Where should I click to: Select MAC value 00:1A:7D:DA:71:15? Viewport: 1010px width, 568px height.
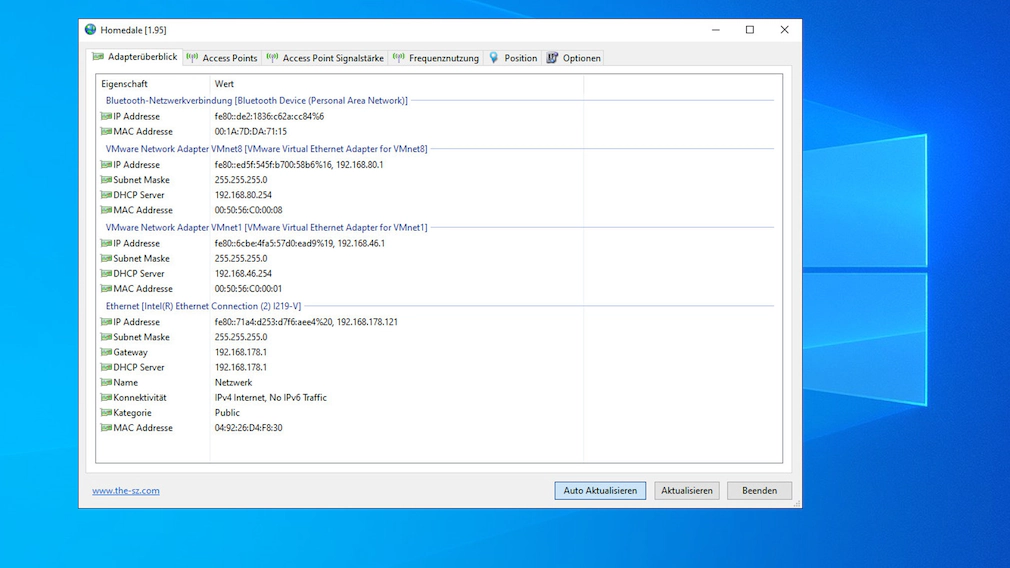pos(251,131)
